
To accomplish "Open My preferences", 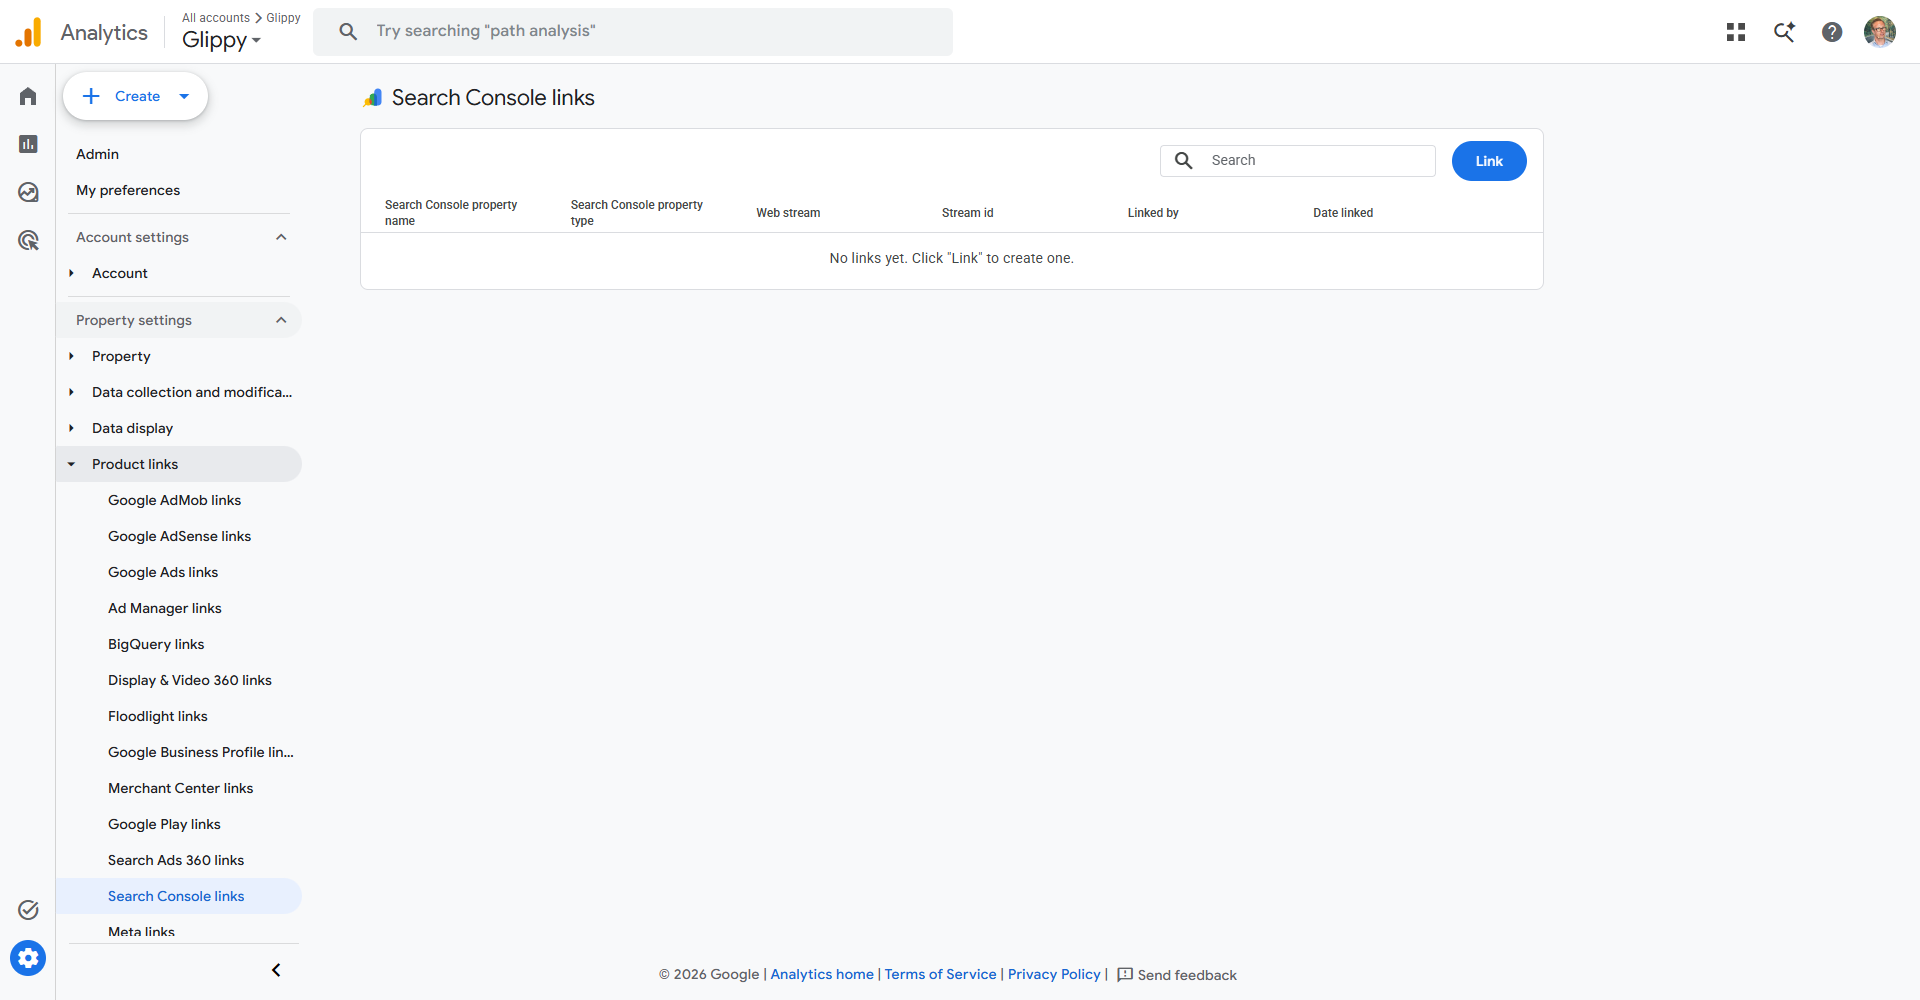I will coord(128,190).
